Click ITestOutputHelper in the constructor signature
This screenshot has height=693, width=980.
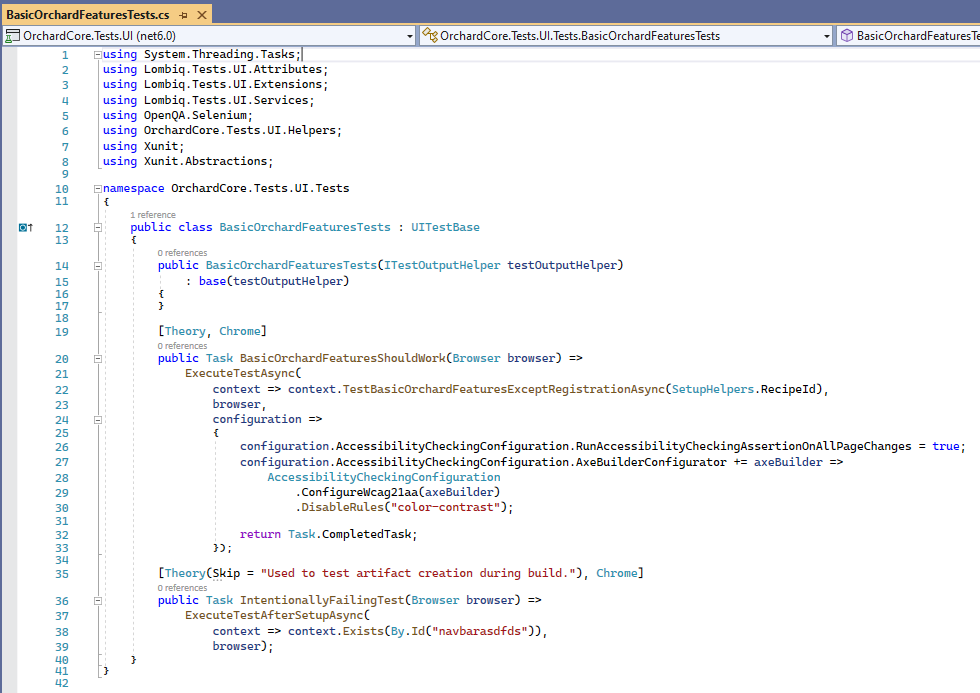tap(442, 265)
